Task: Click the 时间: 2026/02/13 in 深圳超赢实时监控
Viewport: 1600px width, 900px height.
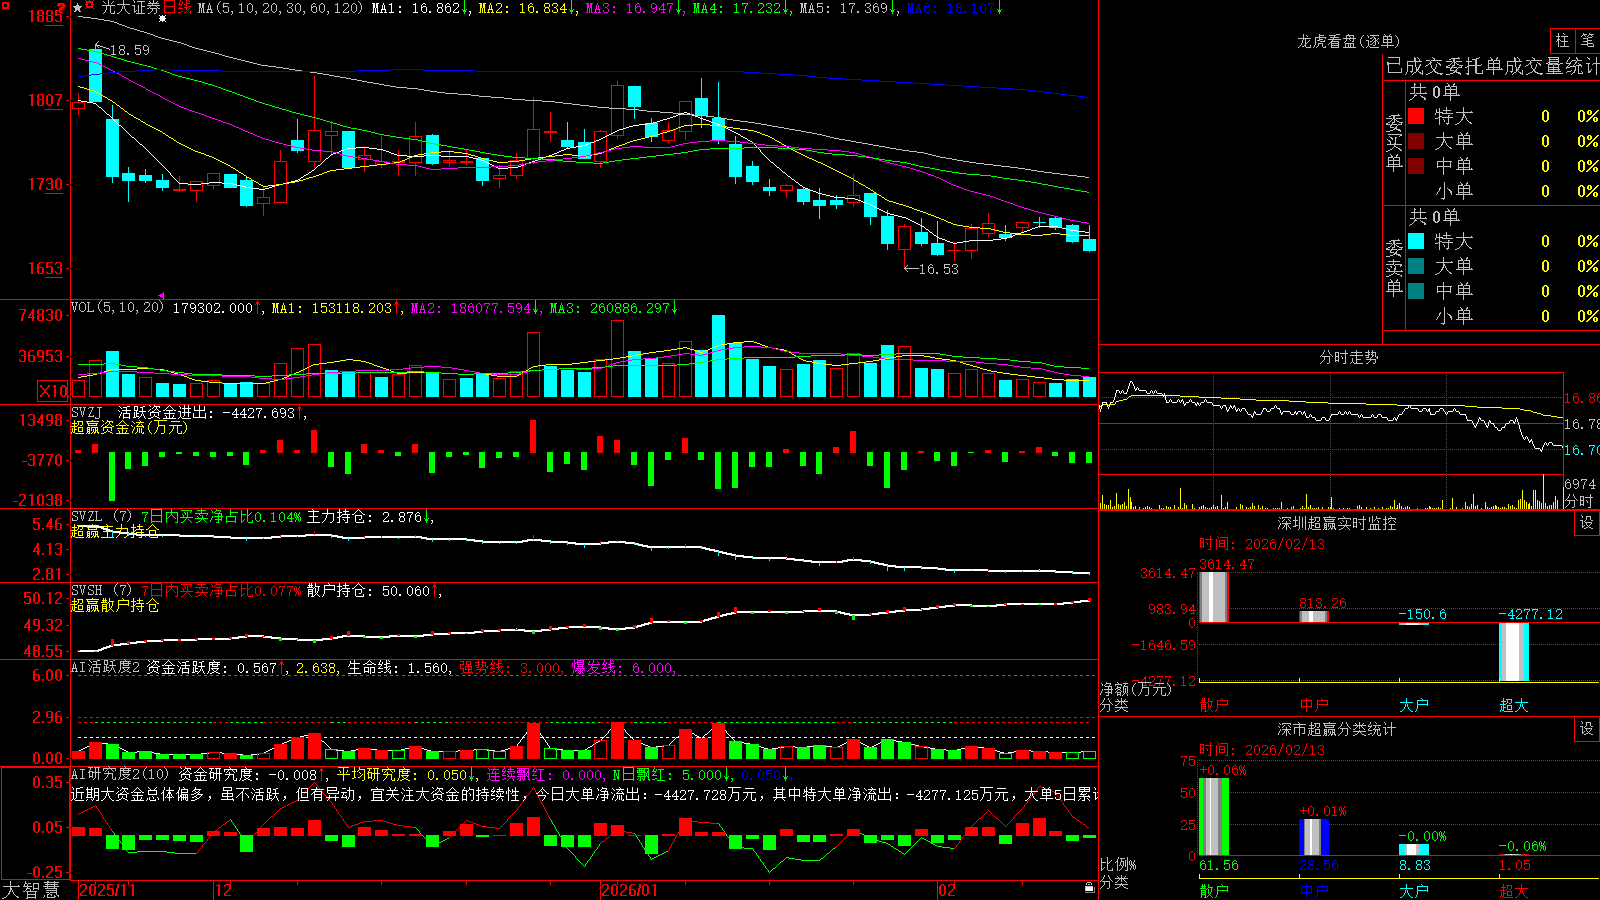Action: [x=1262, y=544]
